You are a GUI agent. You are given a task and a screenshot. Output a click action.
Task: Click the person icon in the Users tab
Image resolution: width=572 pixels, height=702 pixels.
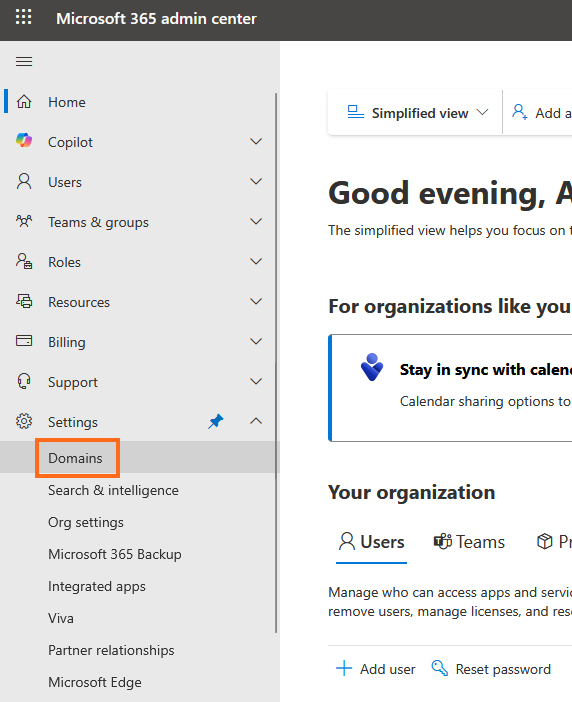[347, 541]
